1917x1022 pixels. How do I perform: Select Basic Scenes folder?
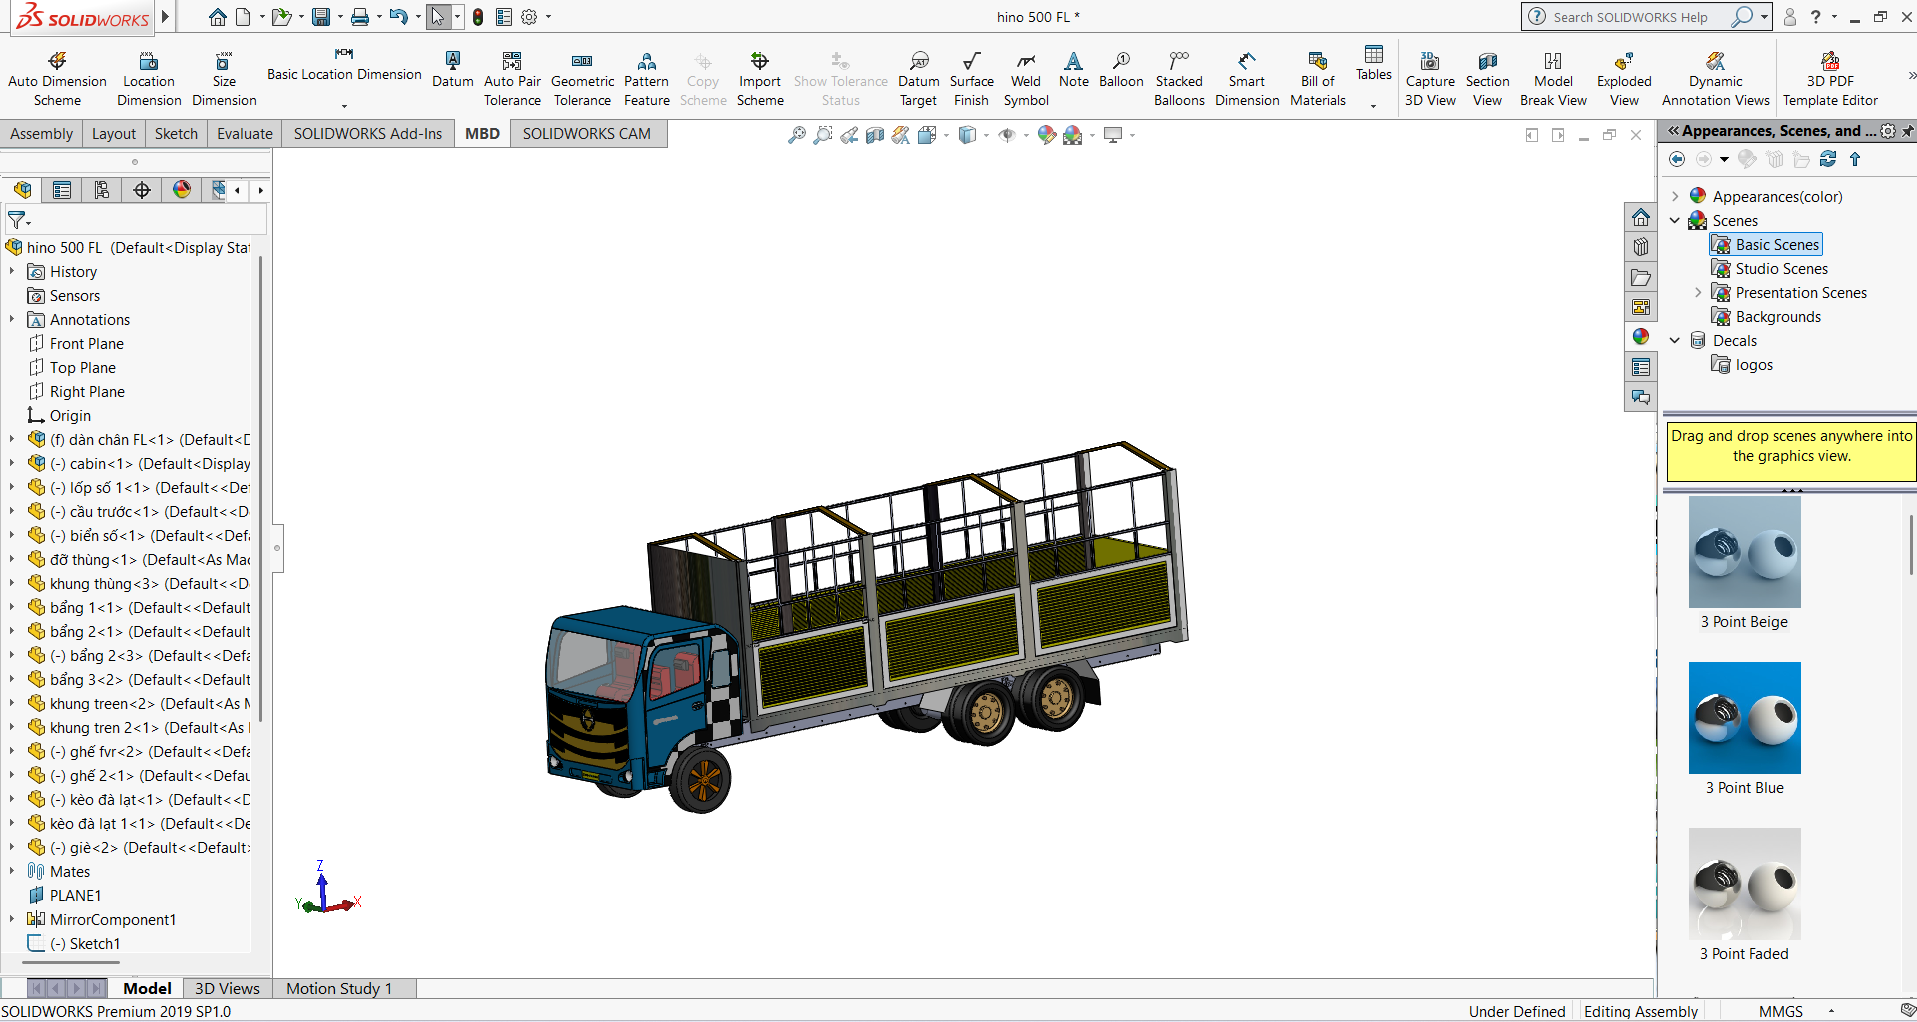pos(1766,245)
